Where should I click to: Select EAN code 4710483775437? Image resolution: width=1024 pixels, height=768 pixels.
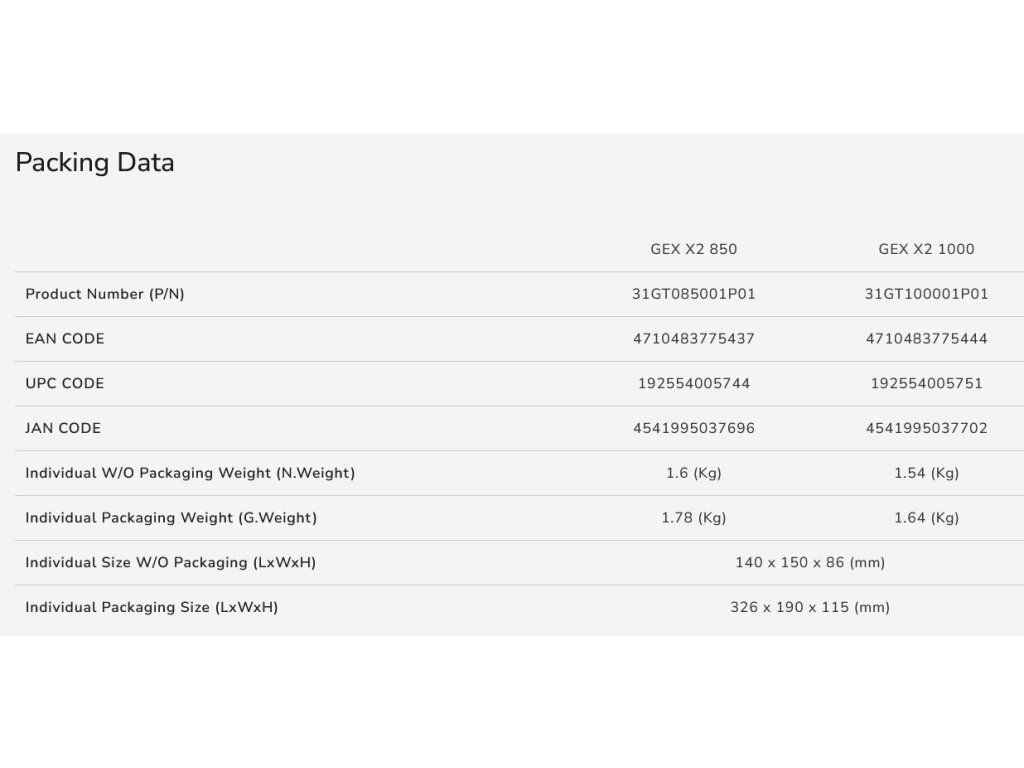point(694,339)
